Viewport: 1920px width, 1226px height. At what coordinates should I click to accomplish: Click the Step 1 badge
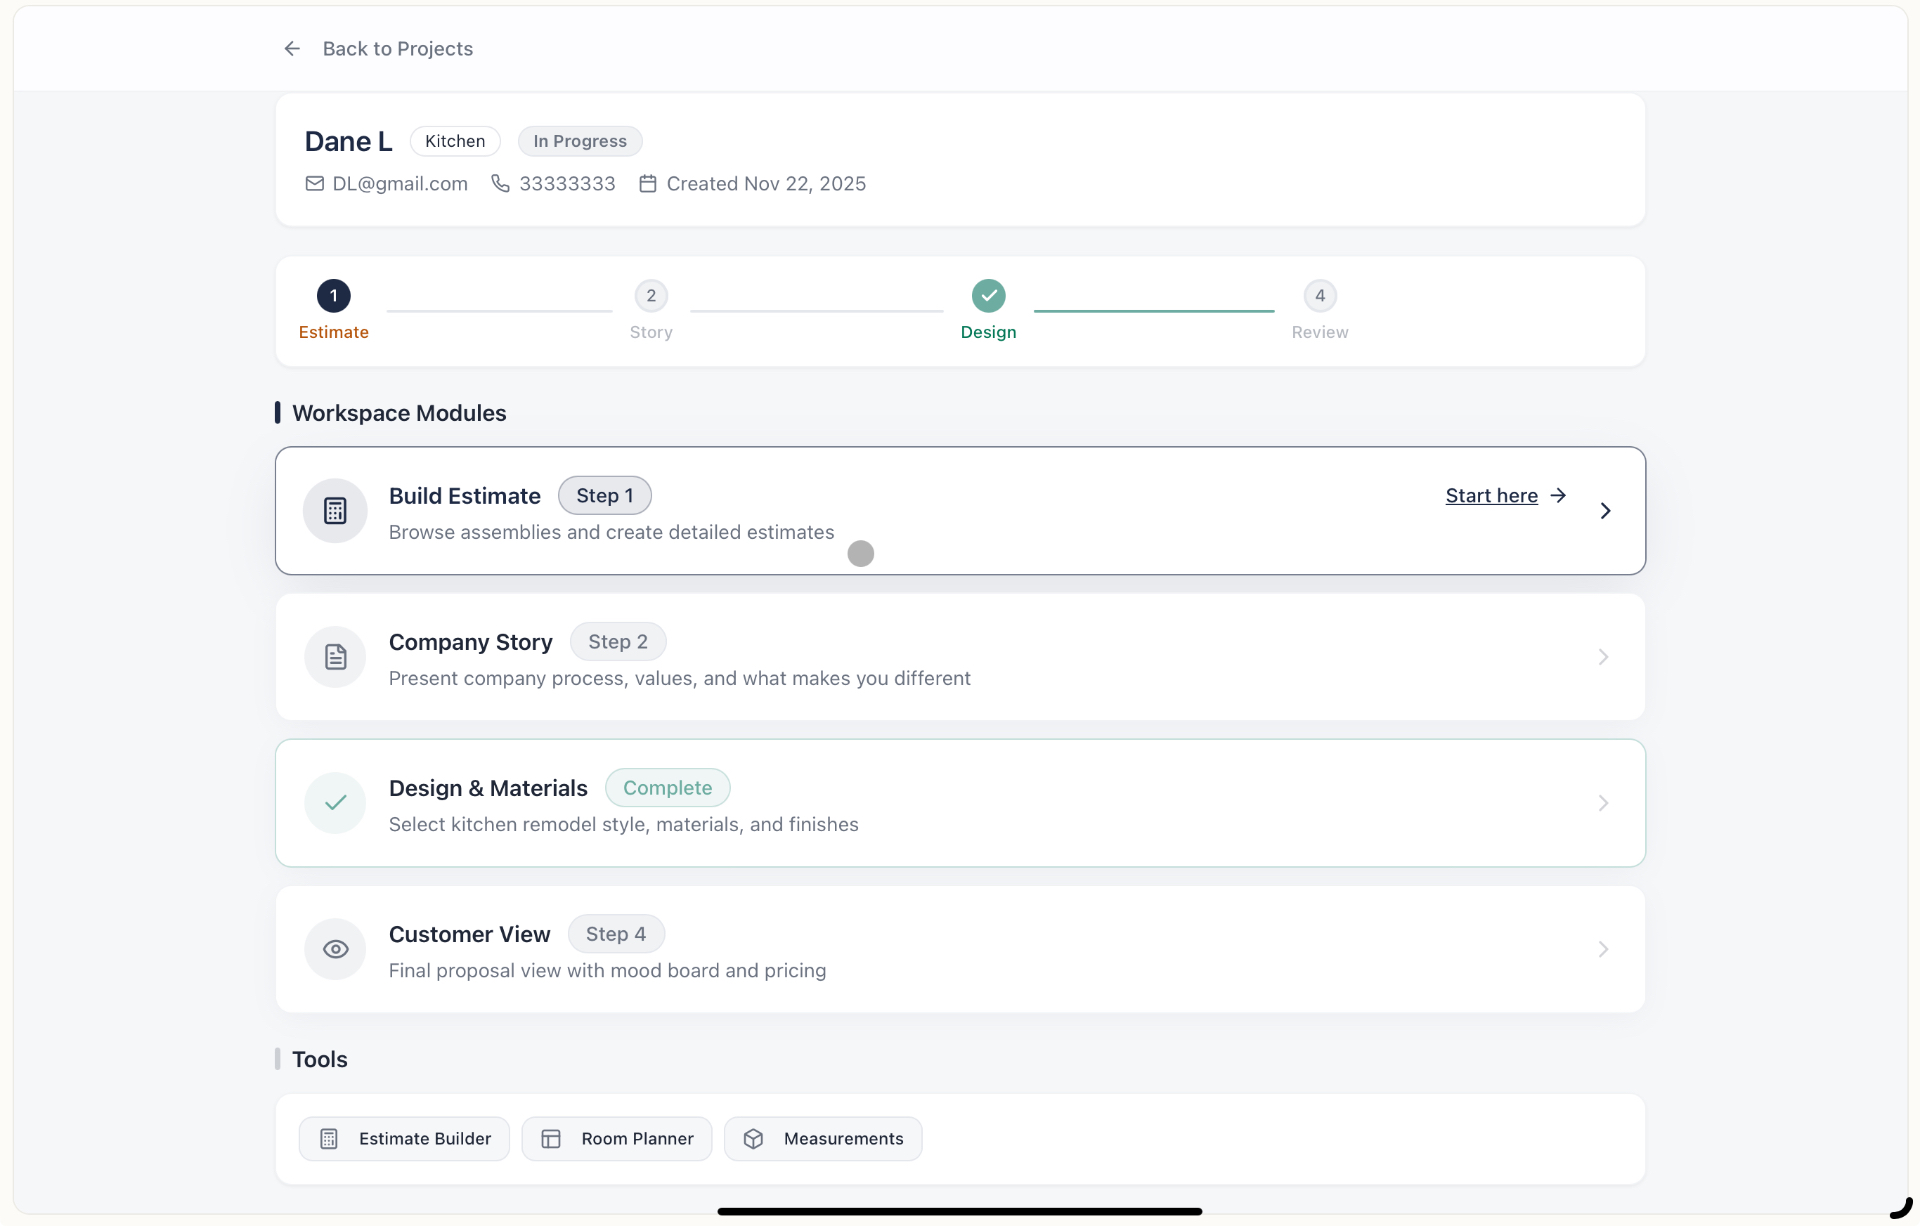[x=605, y=496]
